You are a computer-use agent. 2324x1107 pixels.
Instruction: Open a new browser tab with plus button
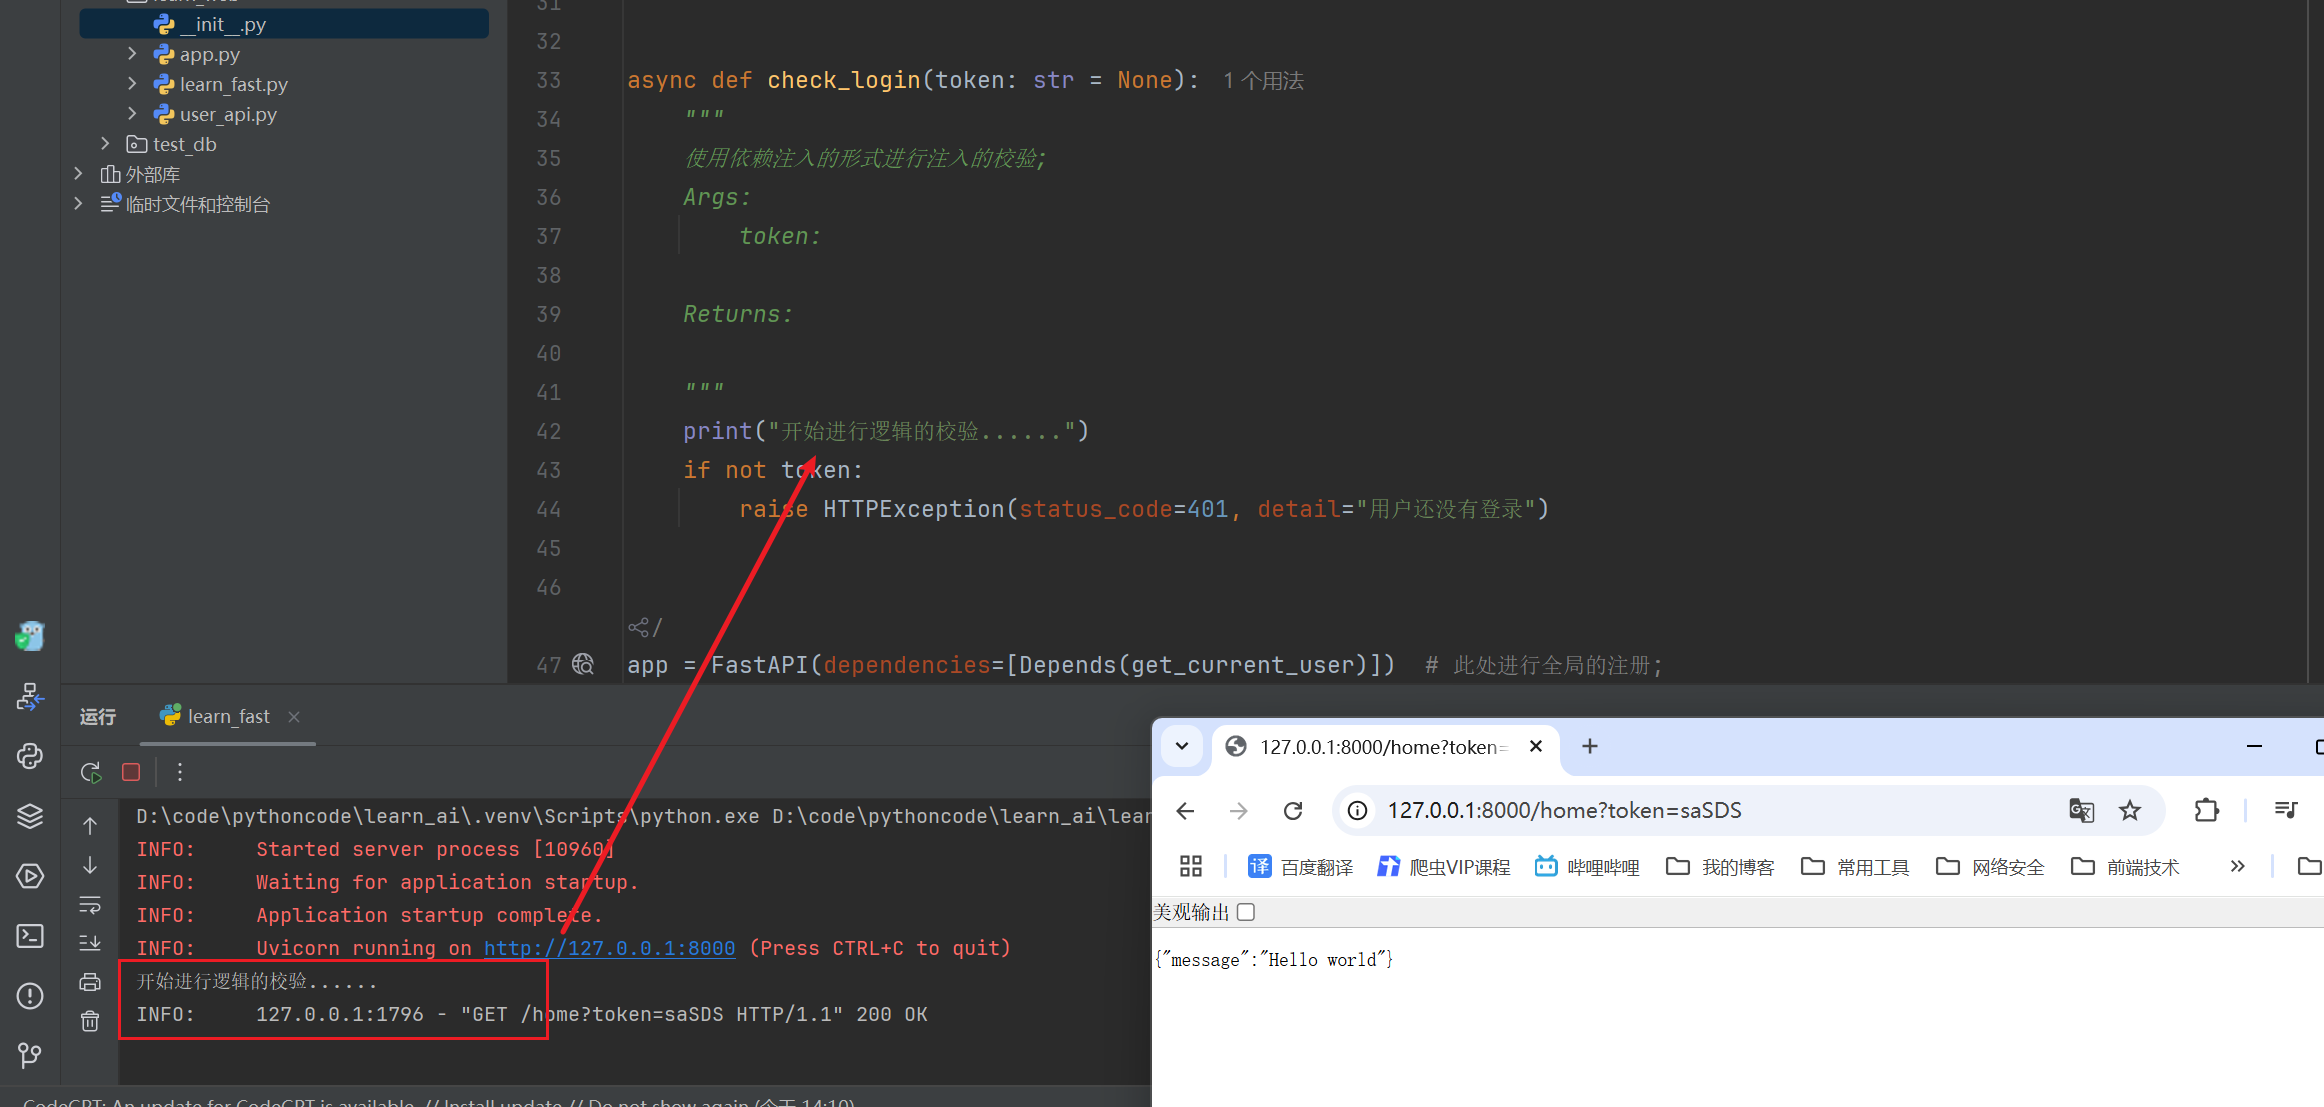pos(1590,746)
